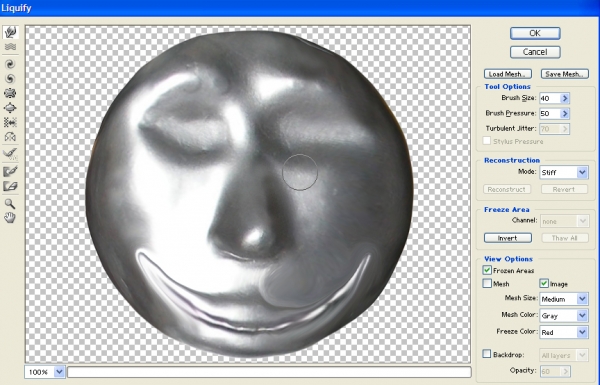Click the Reconstruction heading
Screen dimensions: 600x385
pos(512,160)
